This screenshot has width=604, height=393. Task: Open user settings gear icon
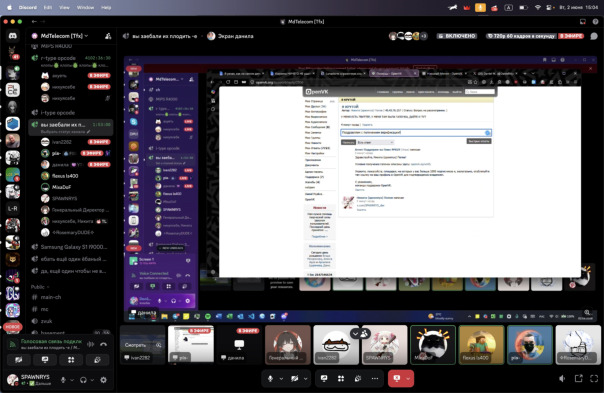(103, 380)
